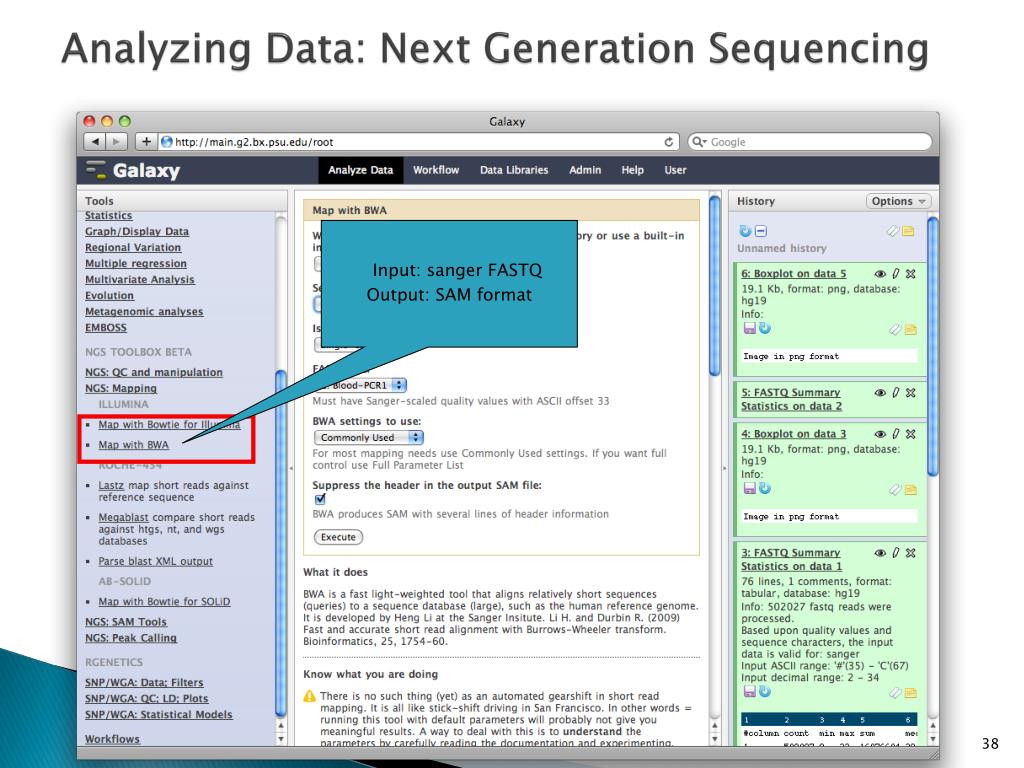Expand the Multivariate Analysis section
The width and height of the screenshot is (1024, 768).
click(140, 280)
